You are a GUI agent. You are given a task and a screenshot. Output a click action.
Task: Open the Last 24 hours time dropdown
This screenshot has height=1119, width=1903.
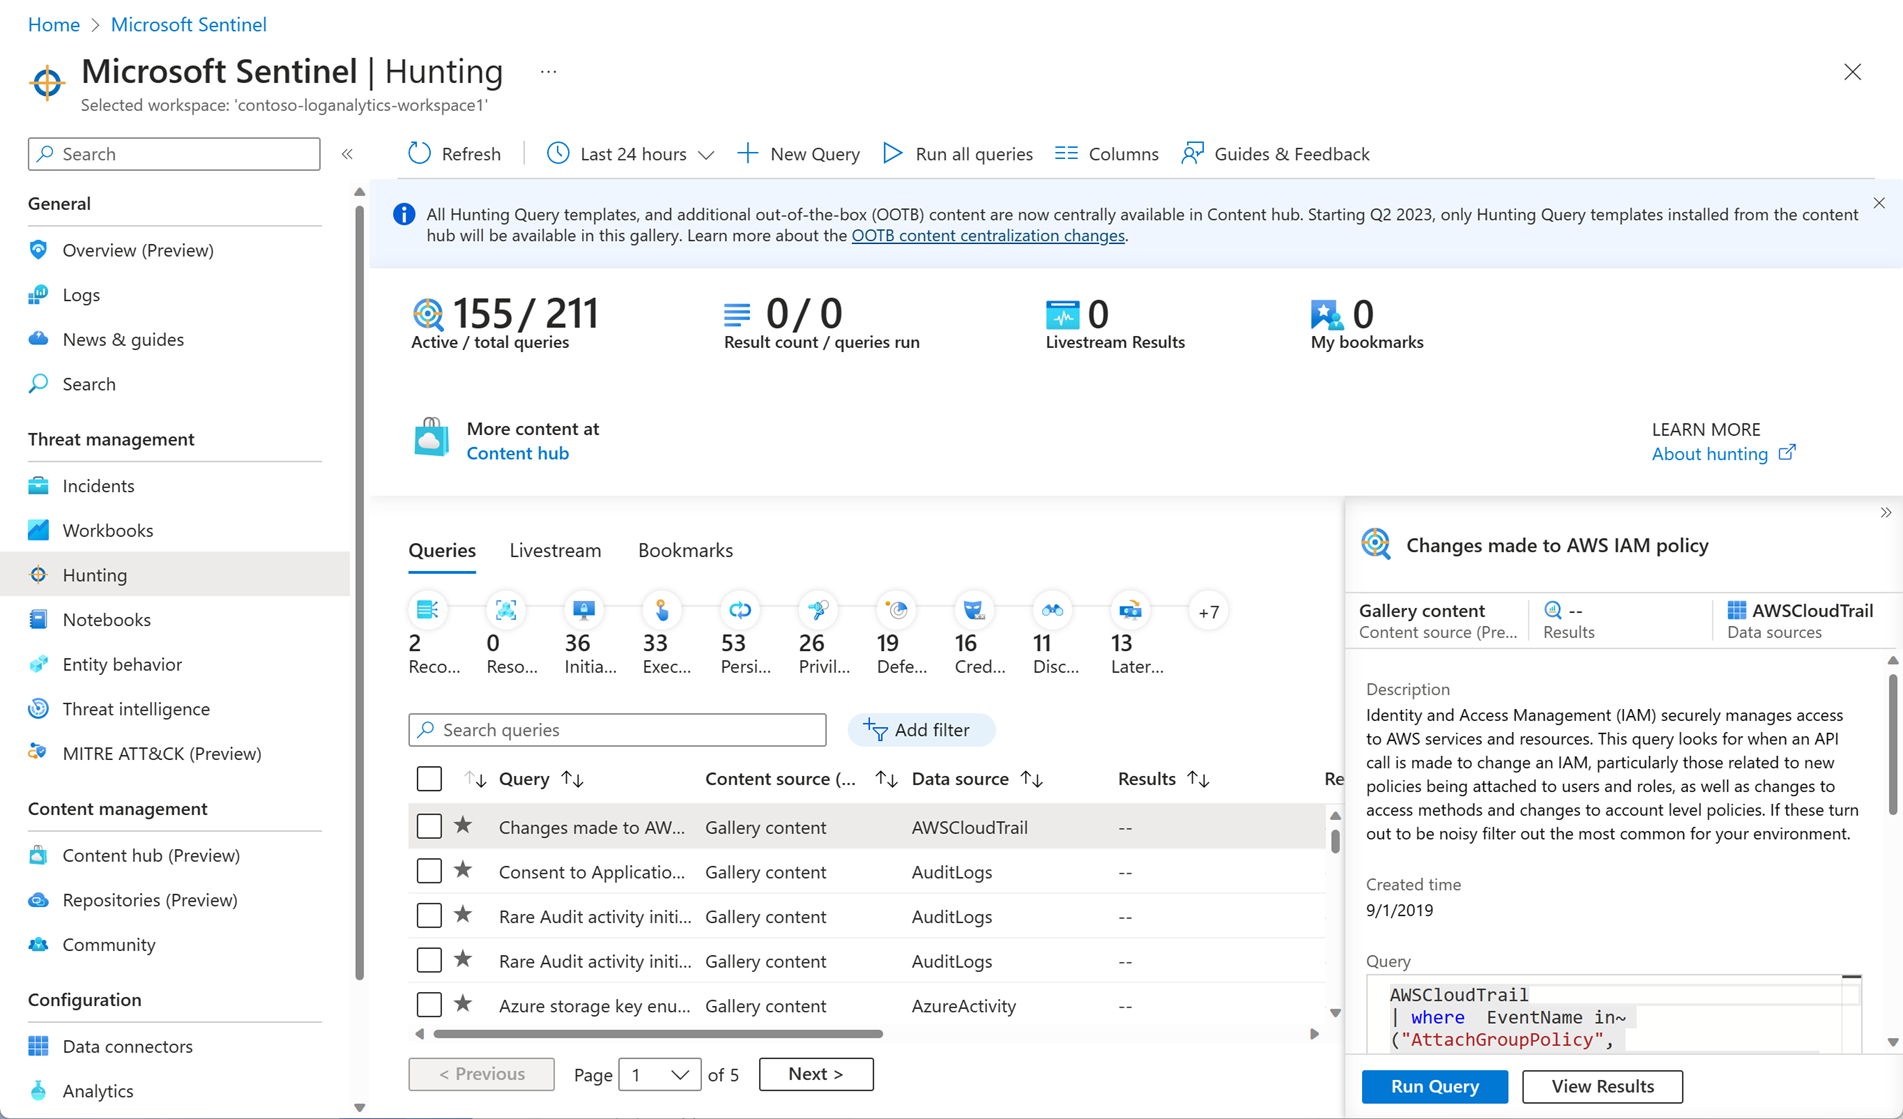pyautogui.click(x=631, y=153)
